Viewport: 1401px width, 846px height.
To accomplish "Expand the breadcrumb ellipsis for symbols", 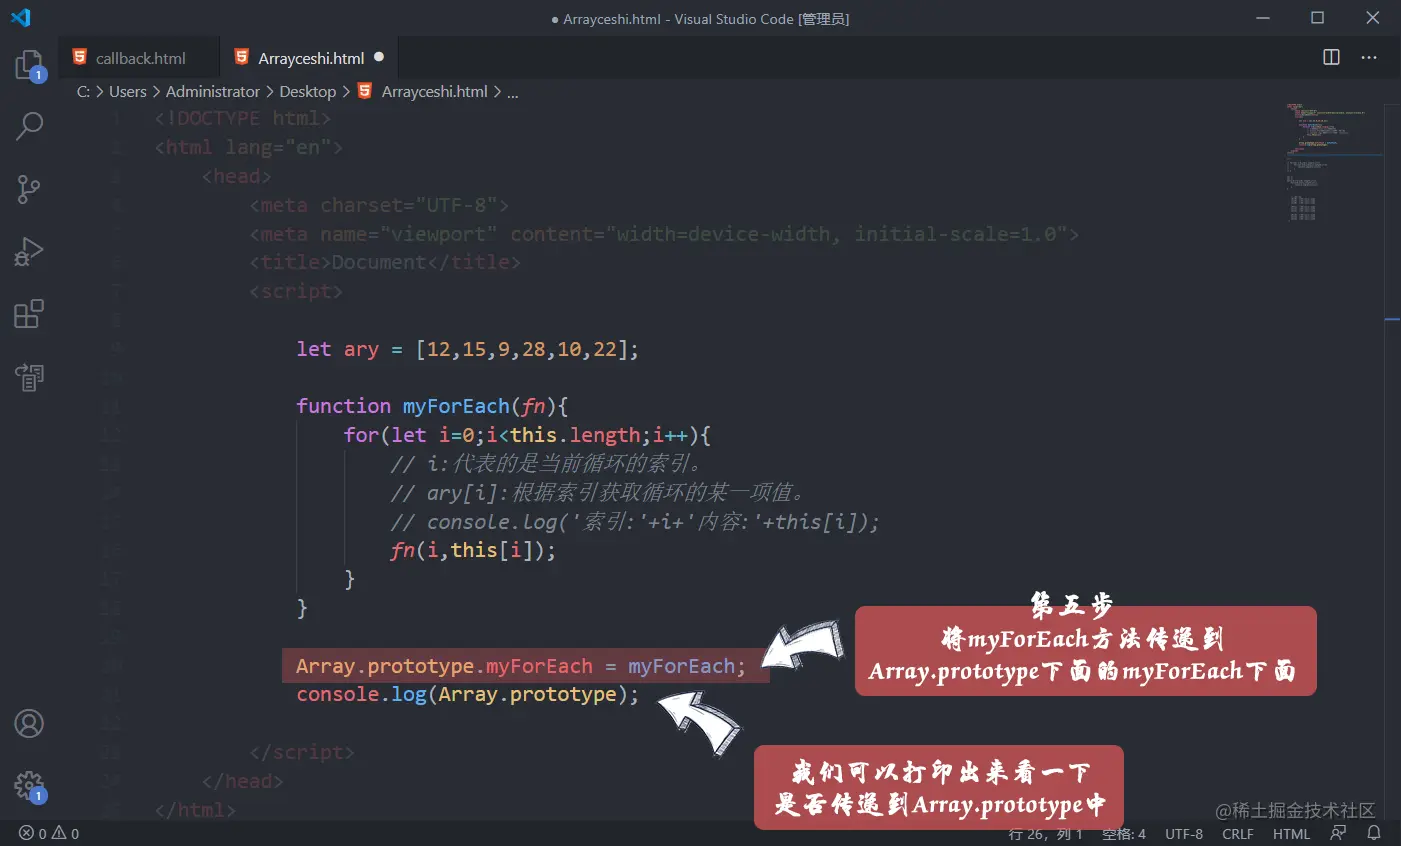I will pyautogui.click(x=512, y=91).
